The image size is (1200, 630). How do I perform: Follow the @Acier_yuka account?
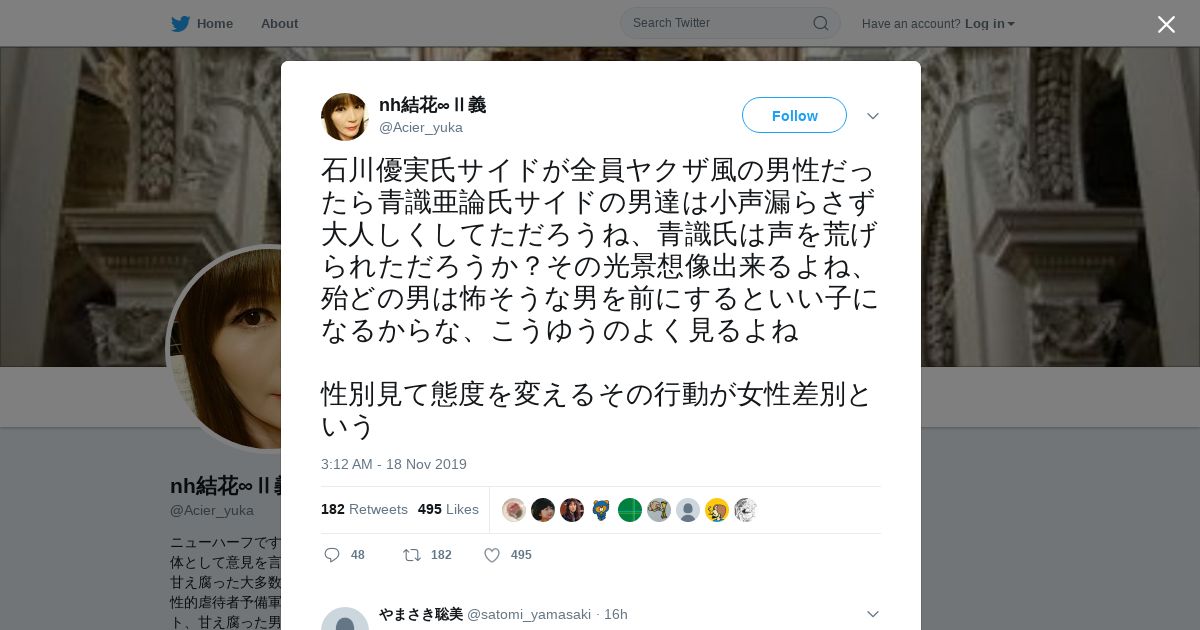[794, 115]
